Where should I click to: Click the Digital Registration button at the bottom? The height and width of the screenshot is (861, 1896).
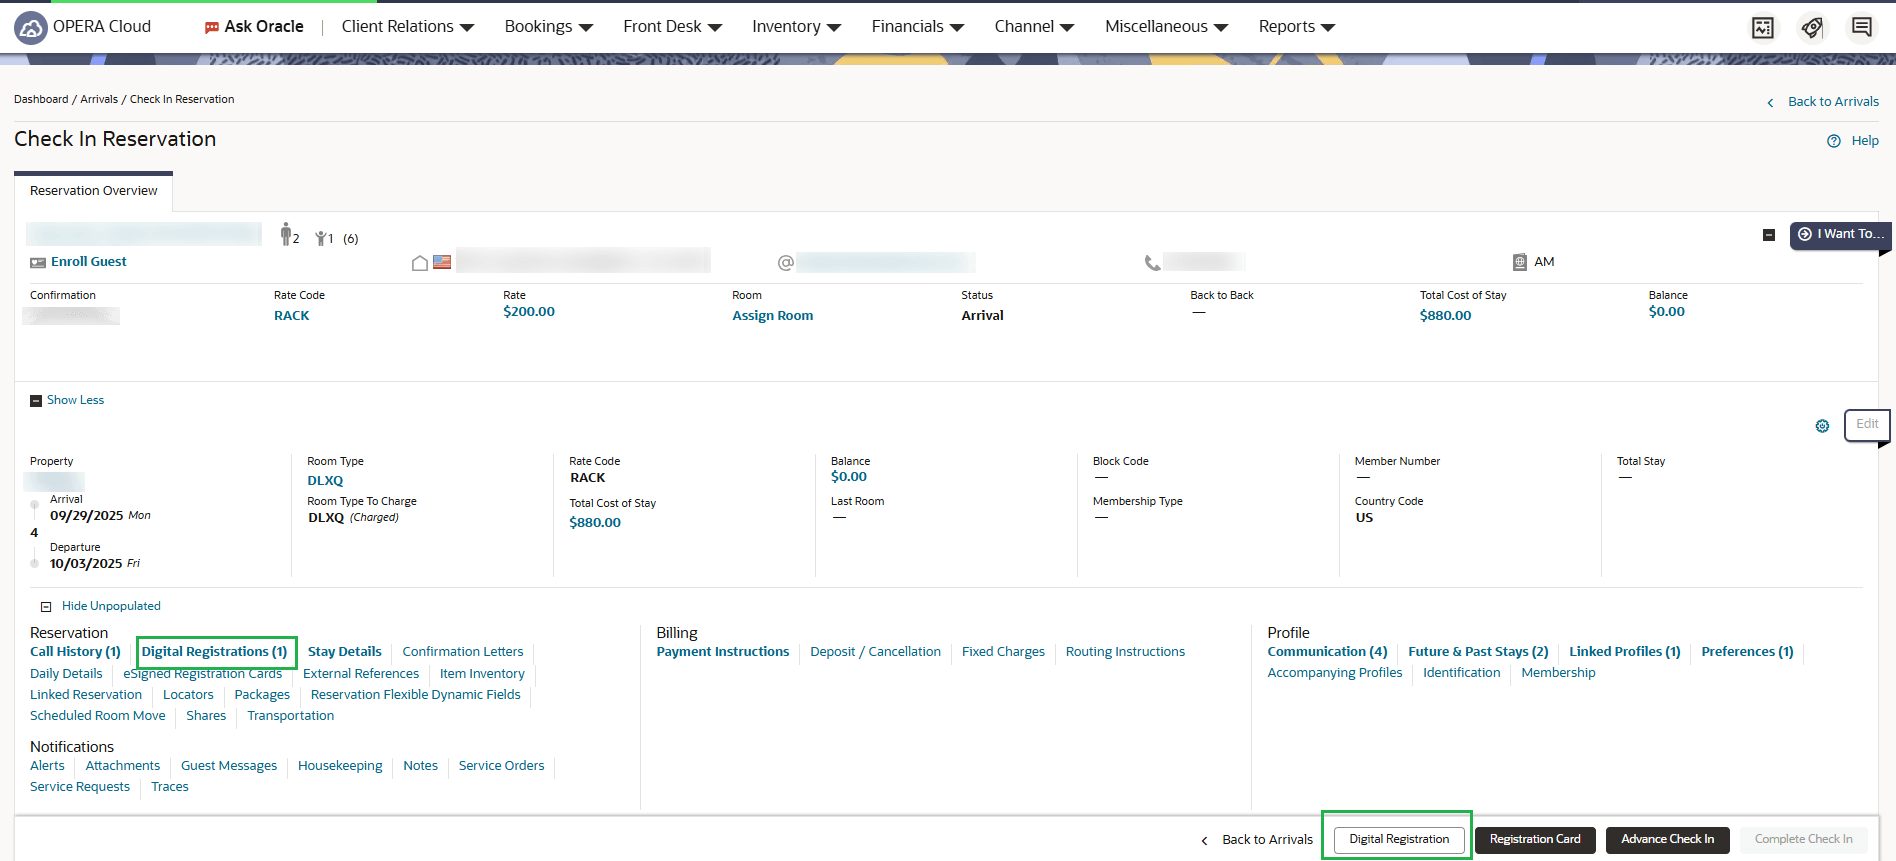point(1399,840)
